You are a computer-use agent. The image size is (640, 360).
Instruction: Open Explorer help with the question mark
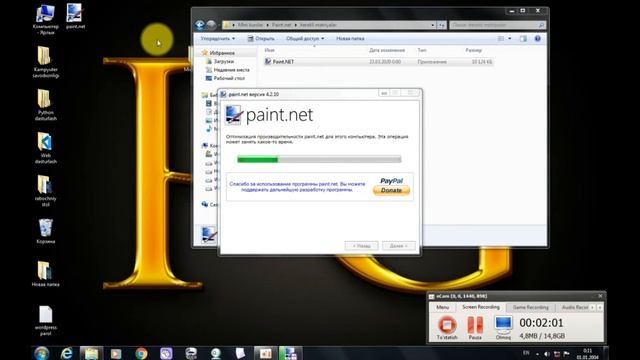coord(538,38)
